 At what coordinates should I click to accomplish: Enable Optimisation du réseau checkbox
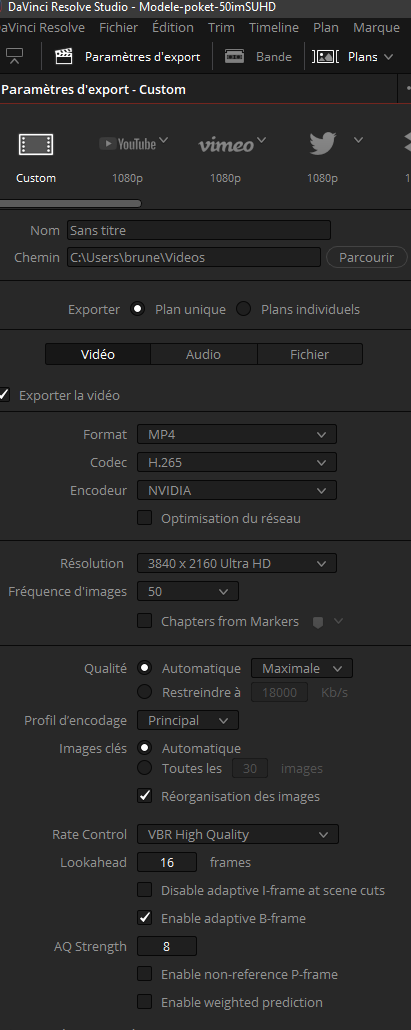(x=144, y=518)
